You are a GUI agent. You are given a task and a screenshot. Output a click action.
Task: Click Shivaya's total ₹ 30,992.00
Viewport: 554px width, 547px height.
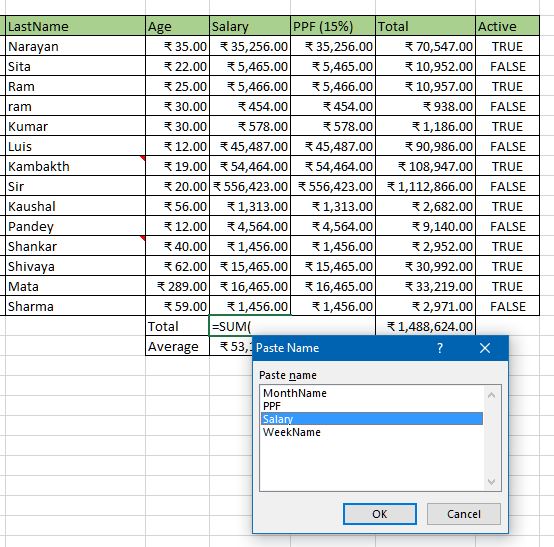tap(425, 266)
